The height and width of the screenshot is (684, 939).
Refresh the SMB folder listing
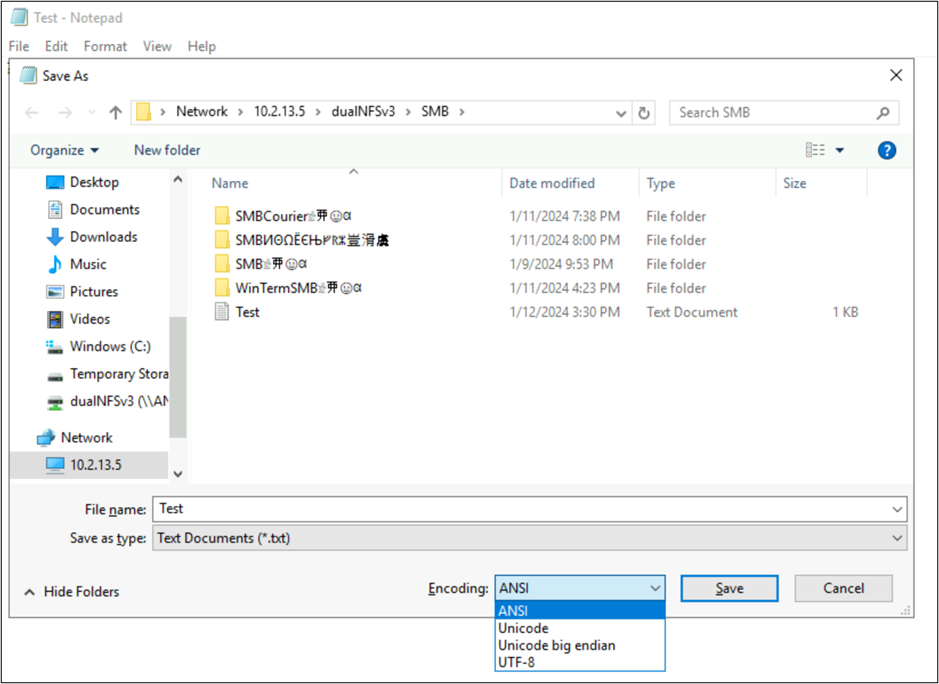point(644,113)
